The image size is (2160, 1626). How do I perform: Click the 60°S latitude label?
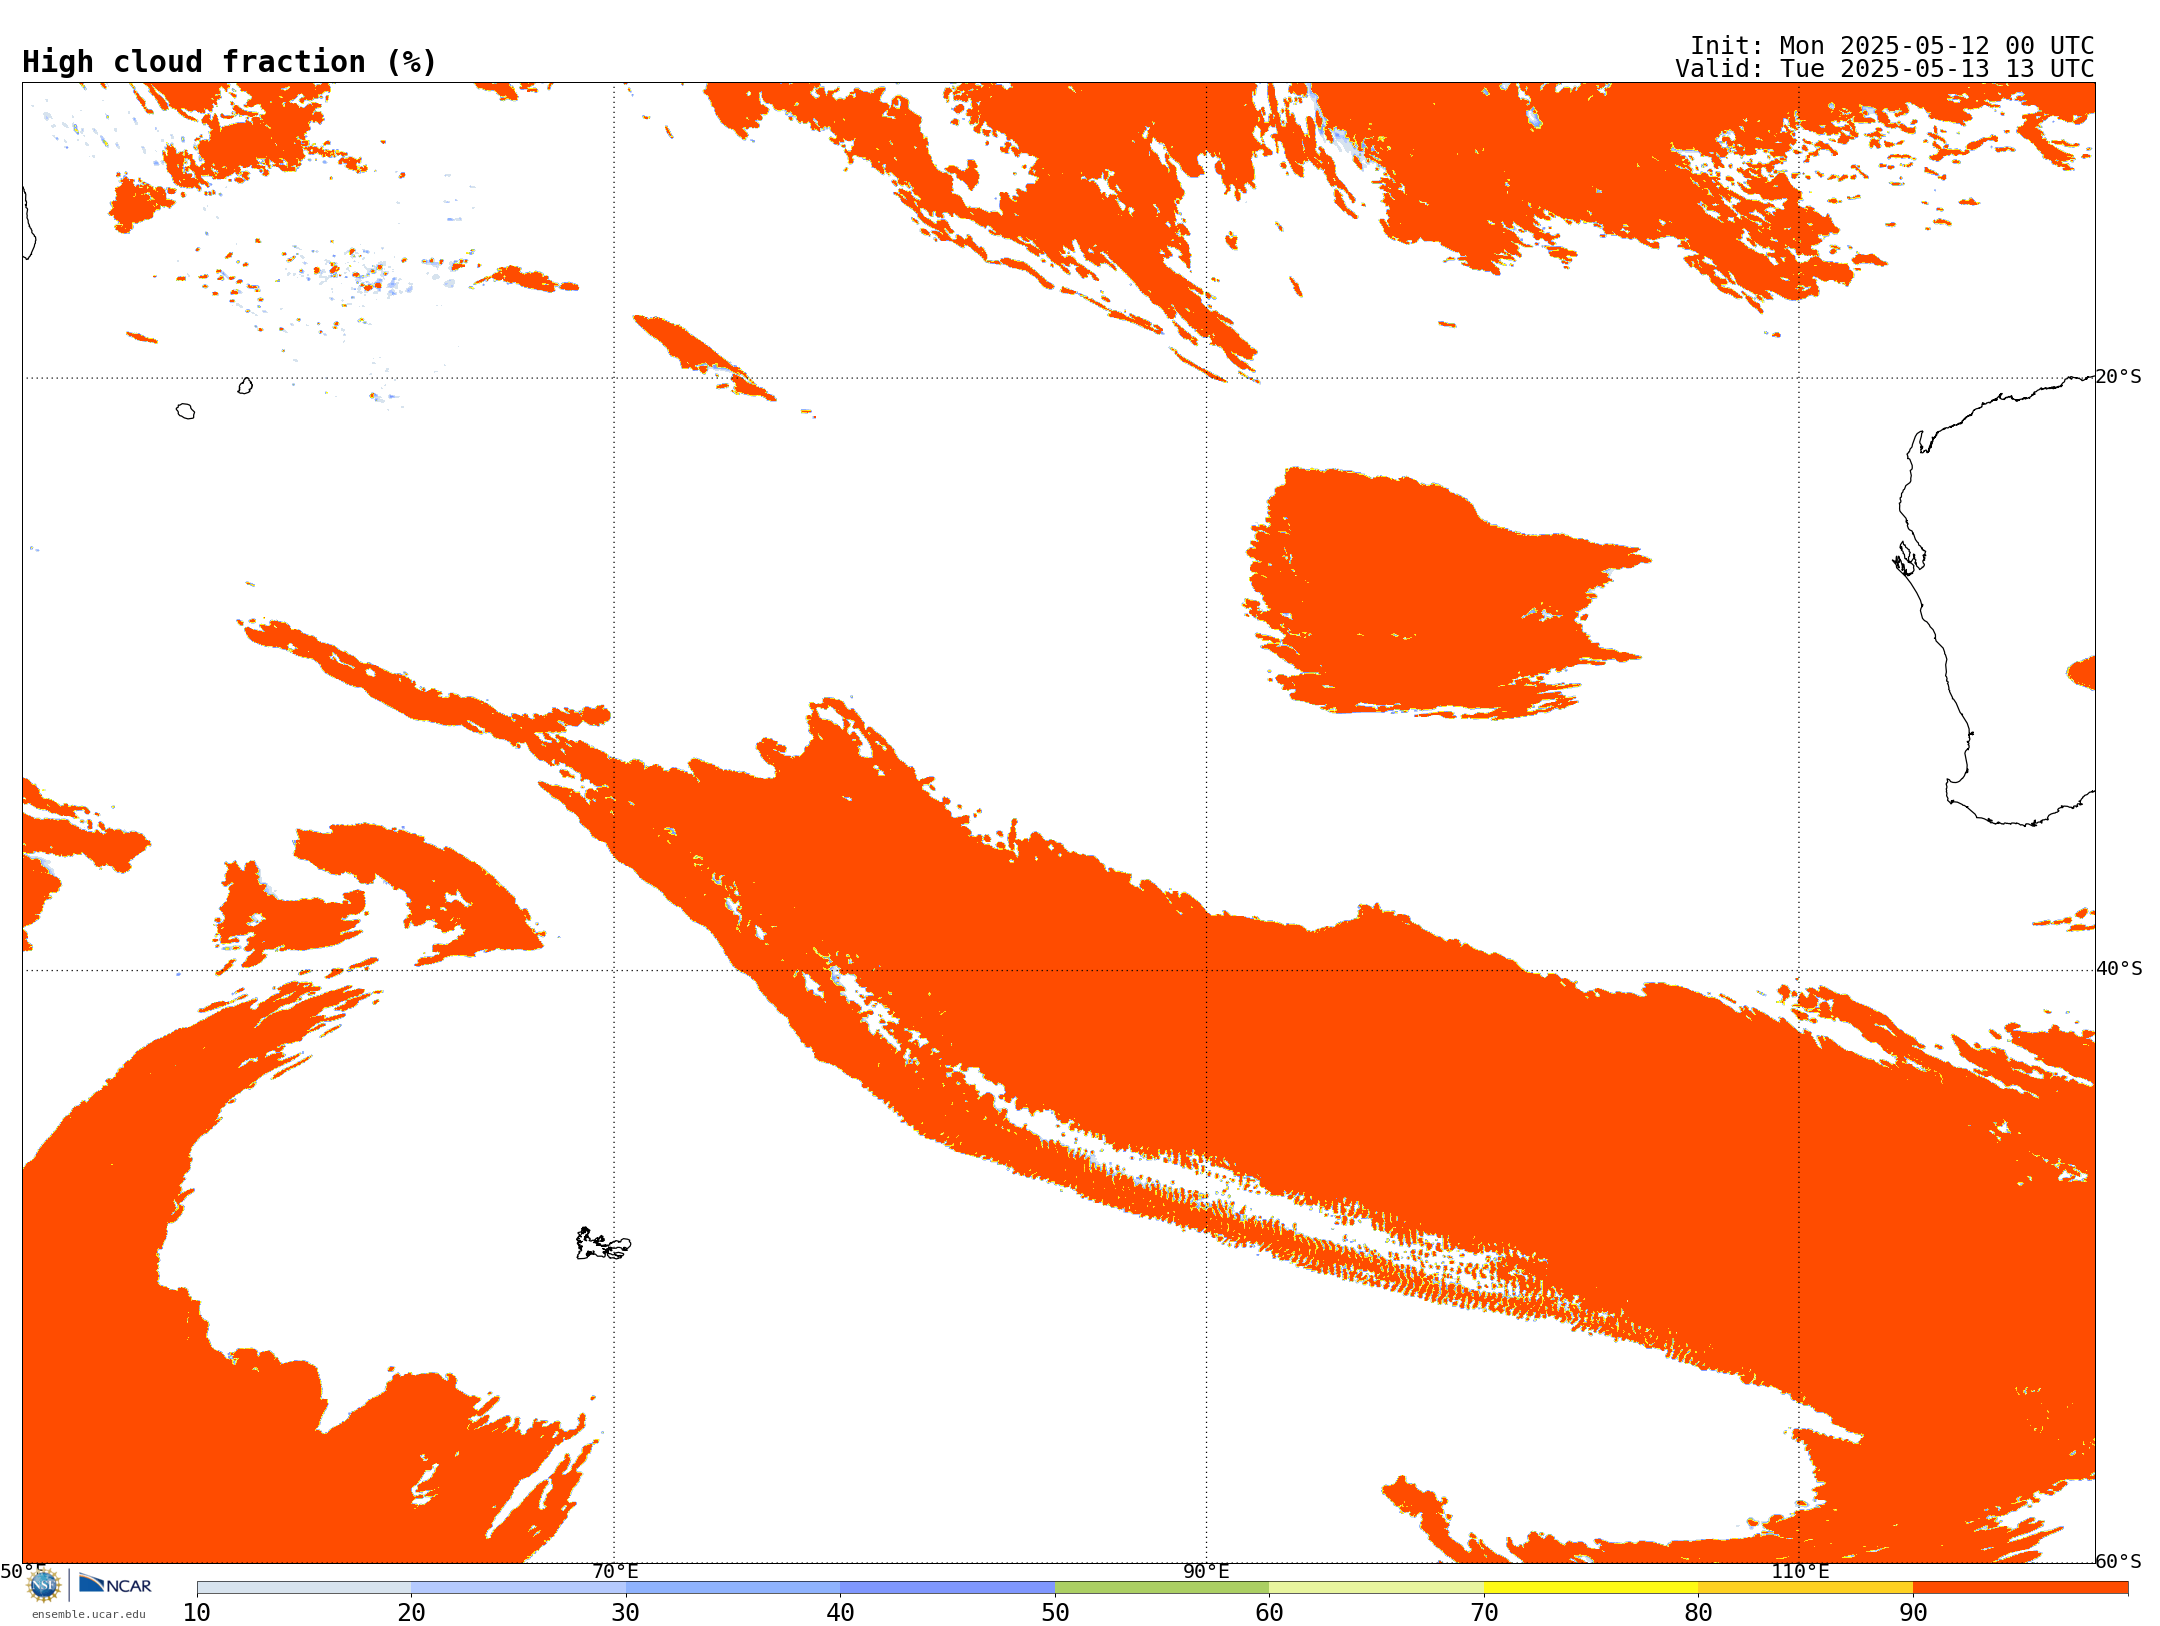click(x=2119, y=1561)
